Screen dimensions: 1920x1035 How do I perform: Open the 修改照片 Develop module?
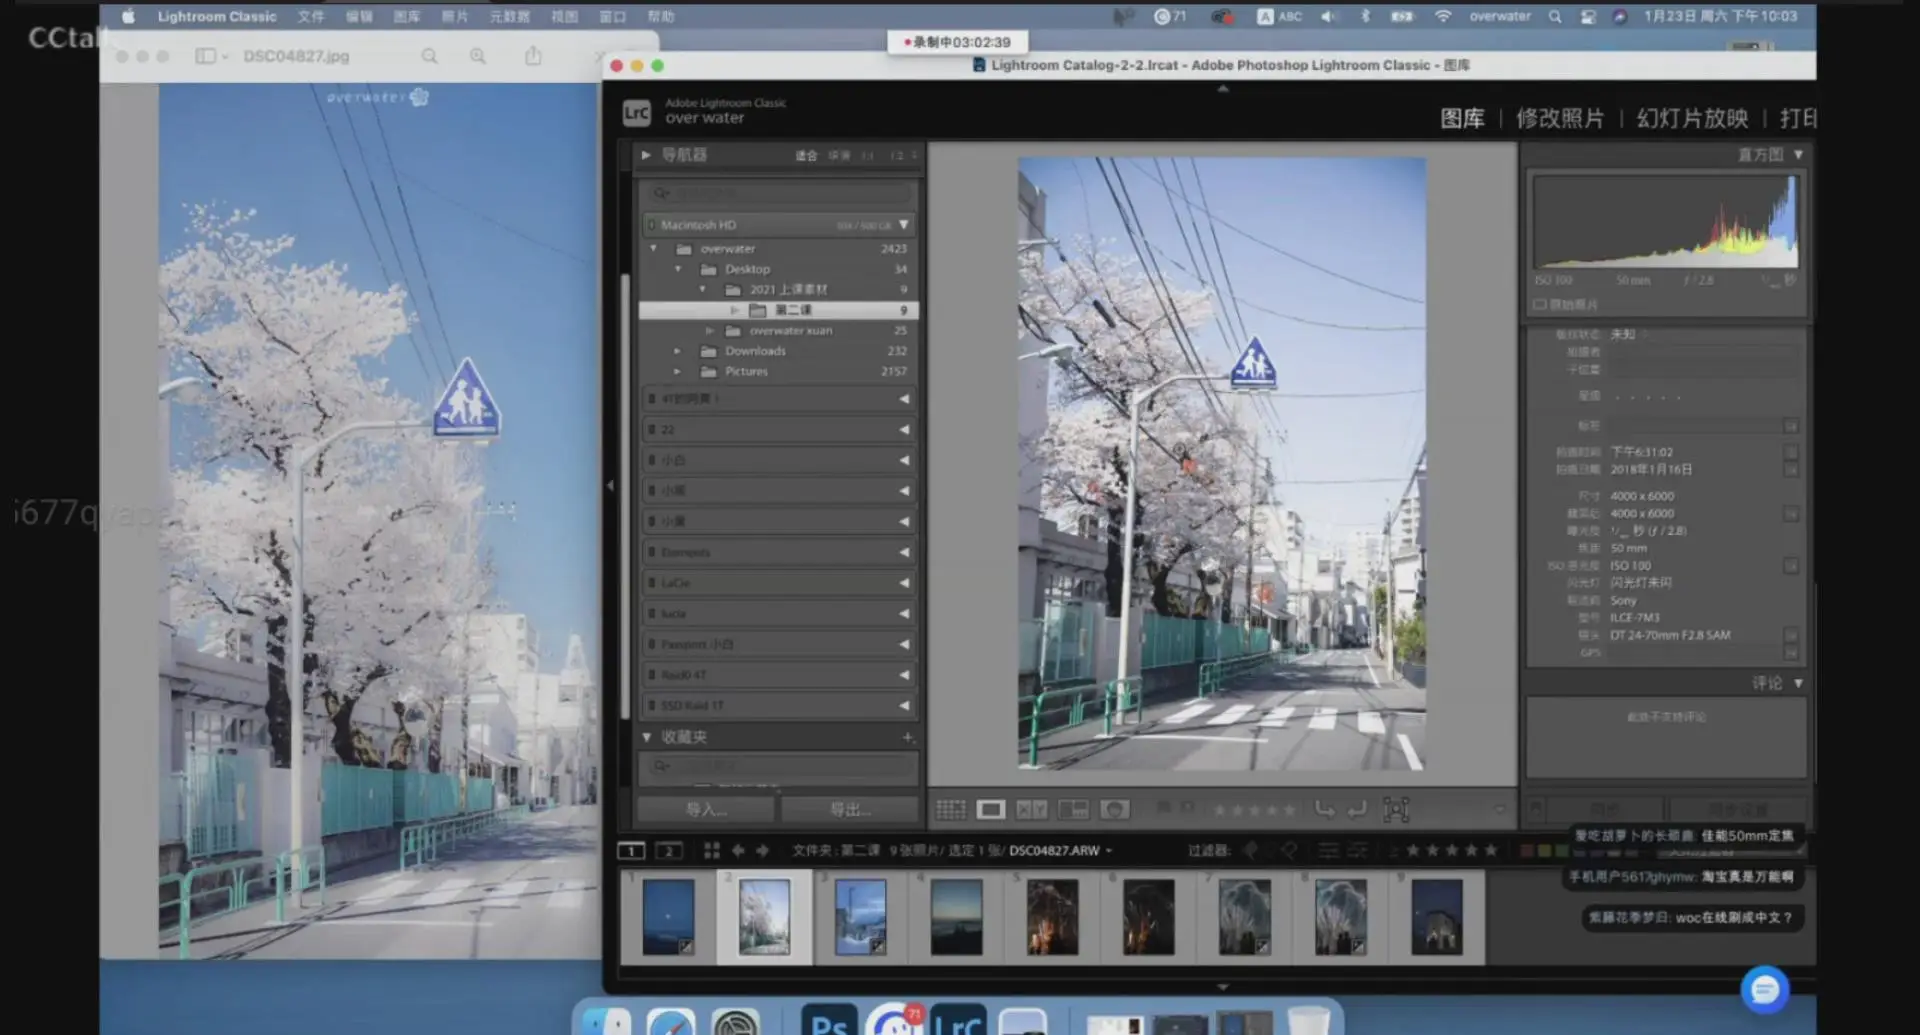[x=1560, y=118]
